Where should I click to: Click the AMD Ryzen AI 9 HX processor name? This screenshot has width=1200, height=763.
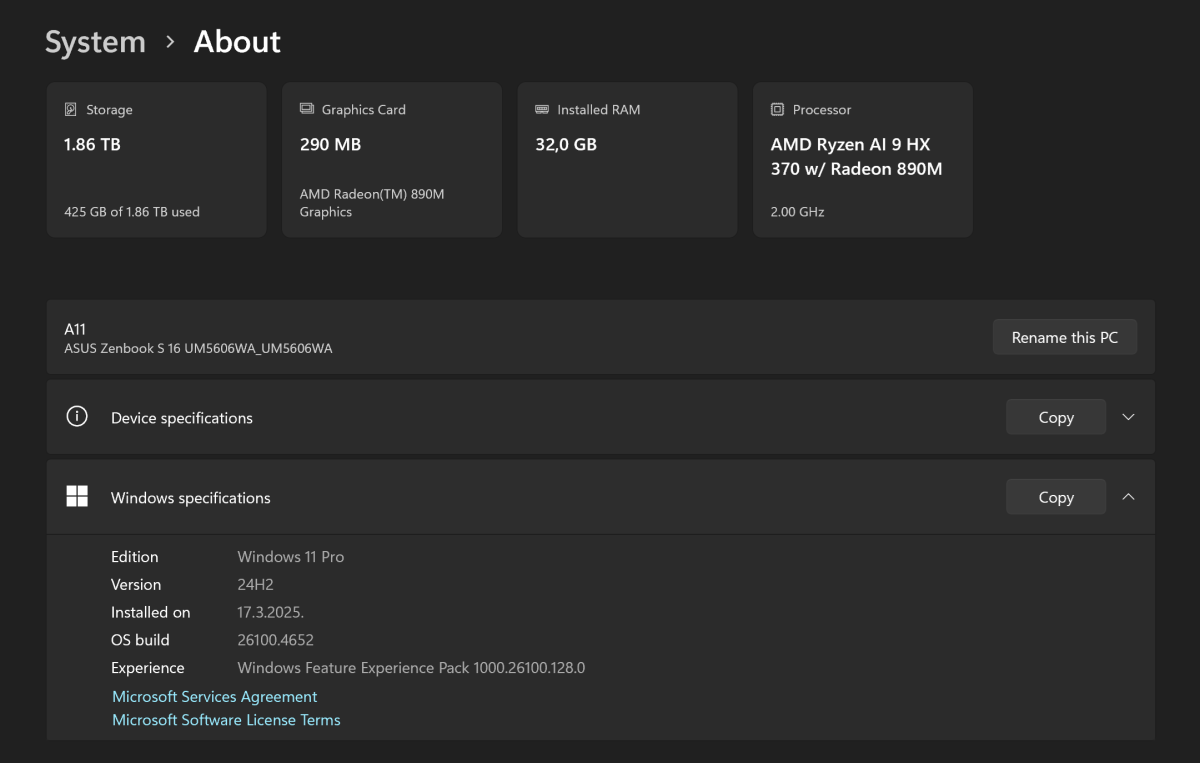click(857, 157)
